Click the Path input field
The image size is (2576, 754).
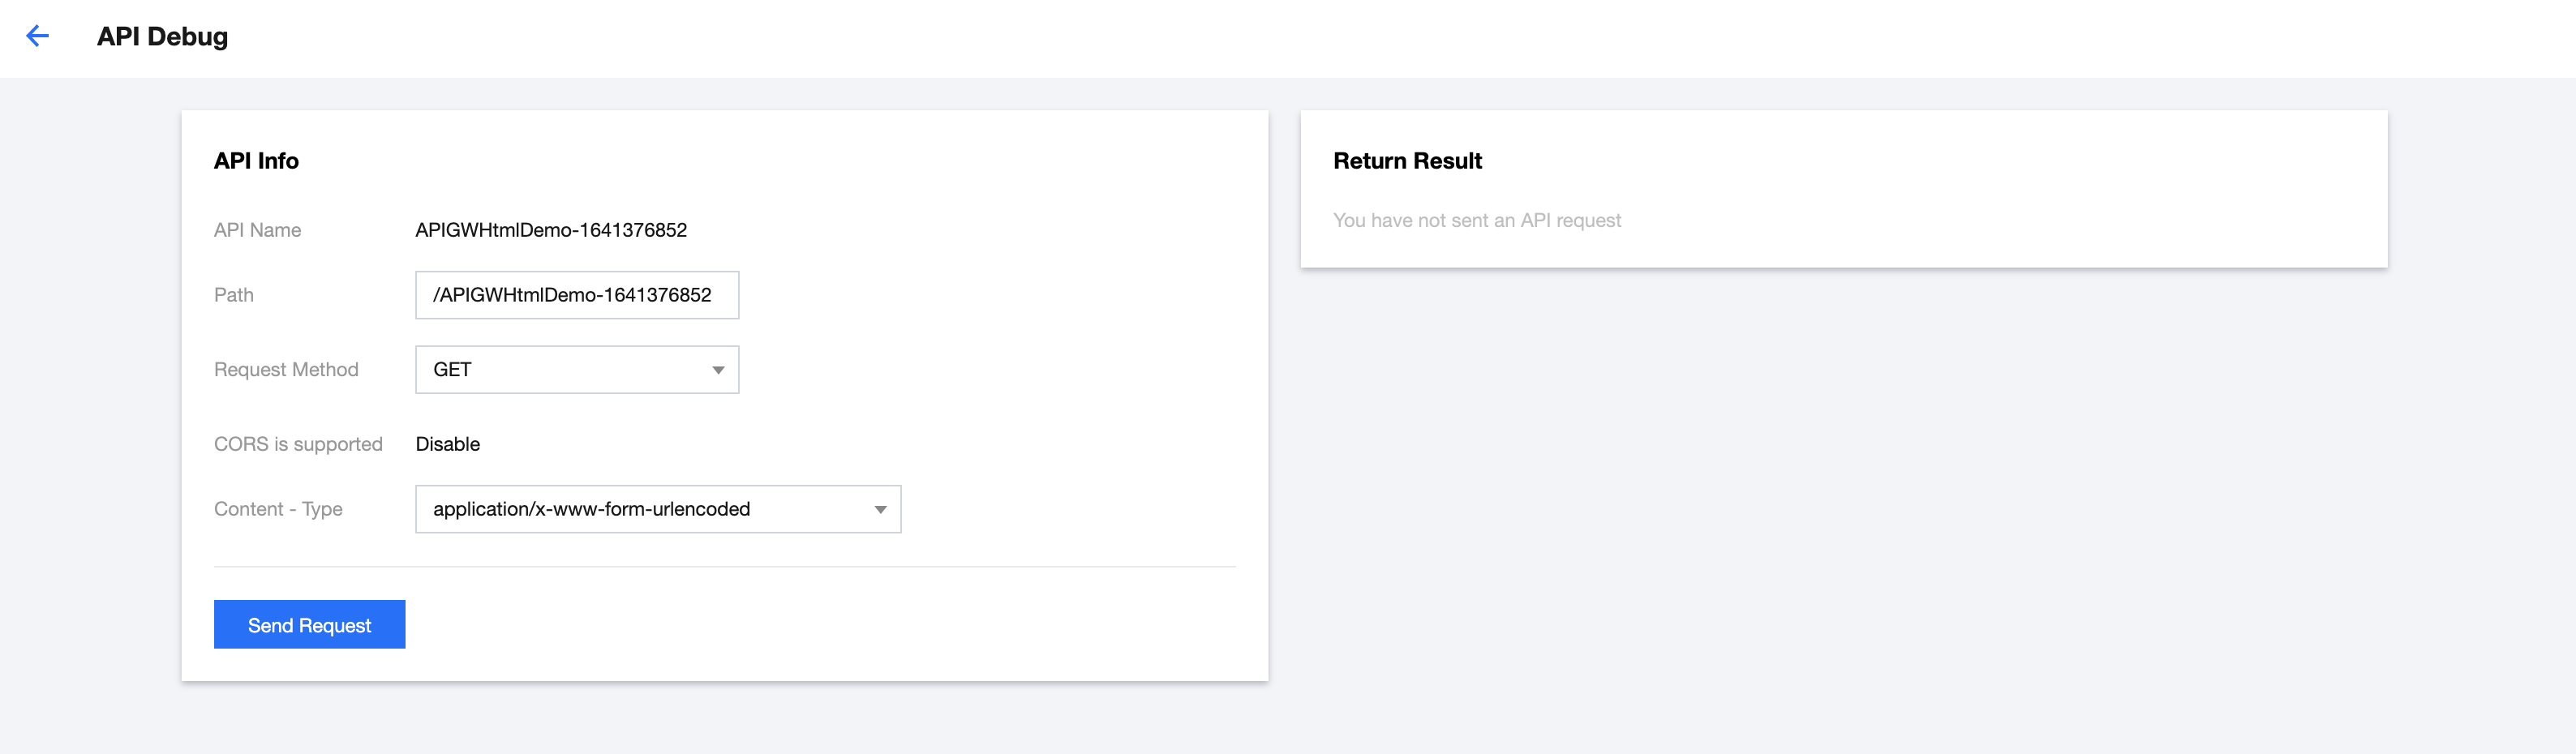[576, 295]
